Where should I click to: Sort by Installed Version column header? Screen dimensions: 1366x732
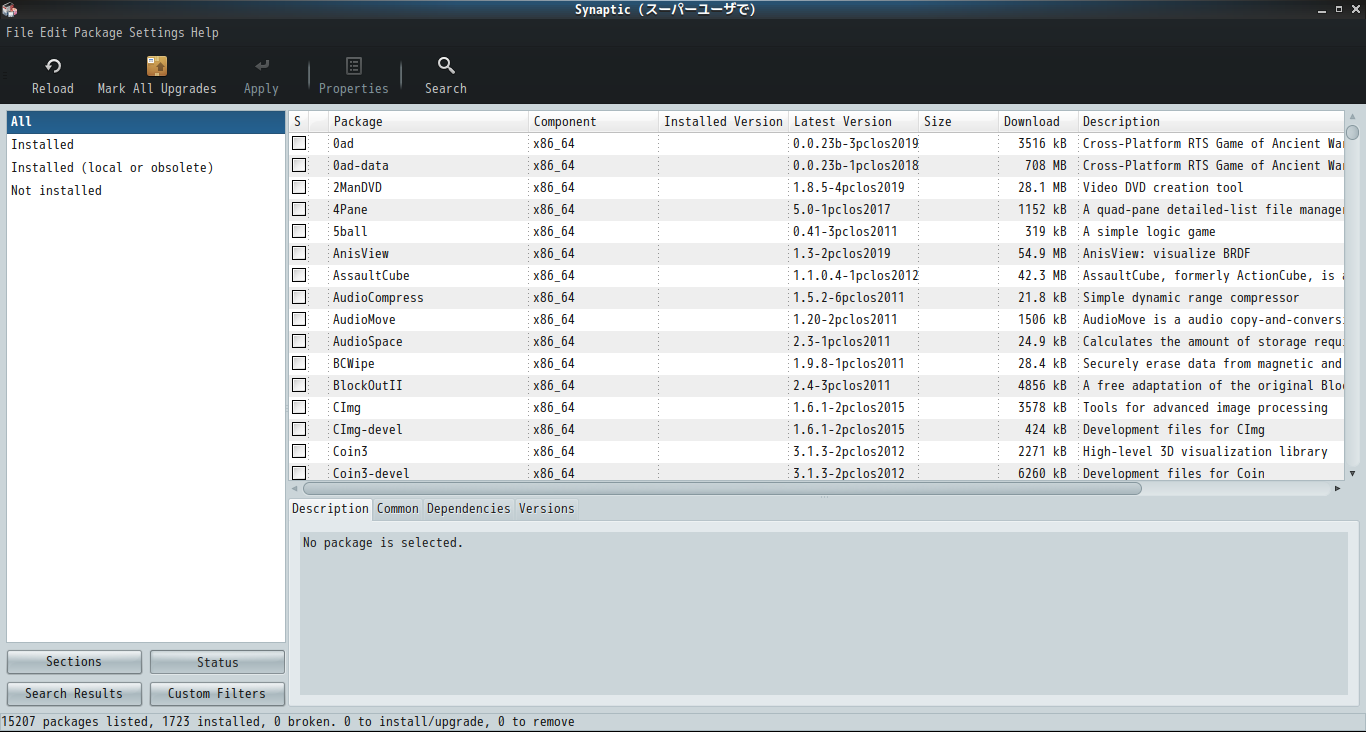tap(724, 121)
